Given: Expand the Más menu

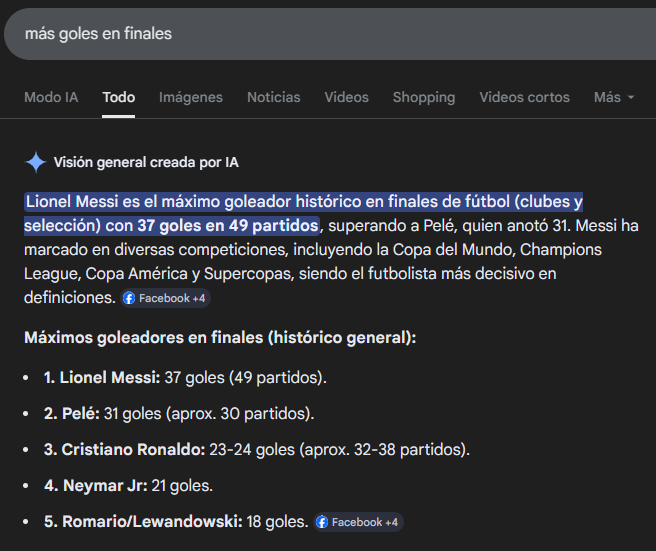Looking at the screenshot, I should [614, 97].
